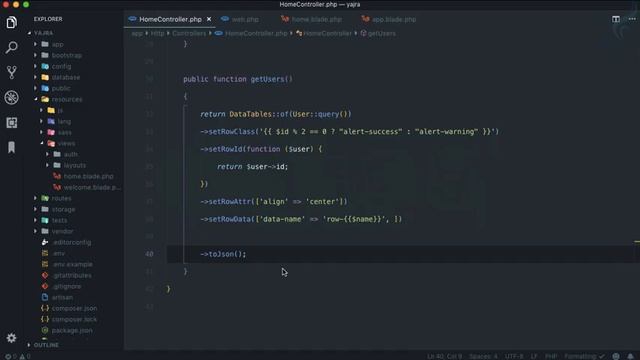
Task: Open the Source Control view
Action: 11,72
